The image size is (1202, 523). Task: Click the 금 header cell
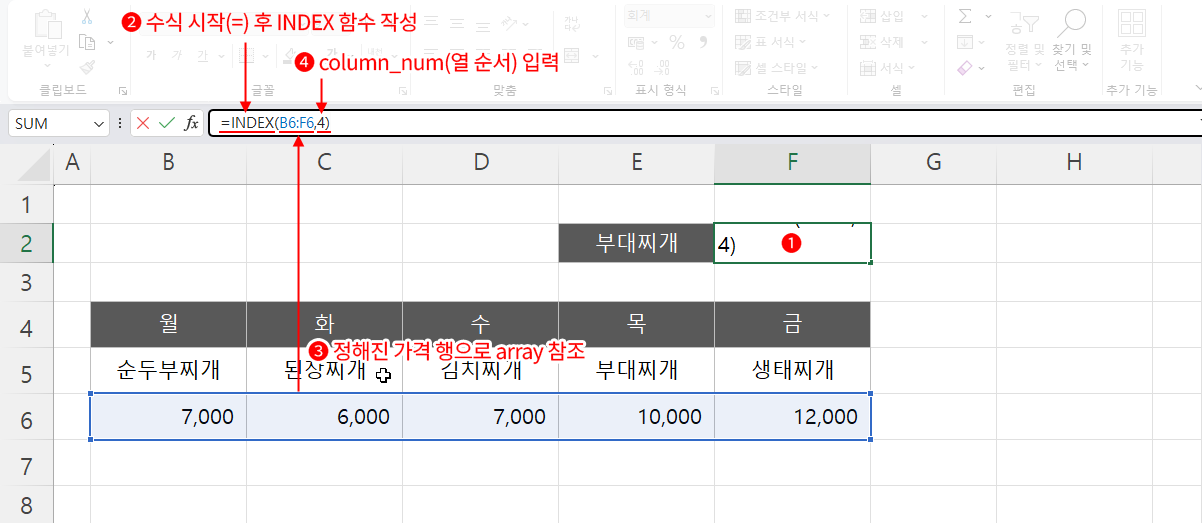(x=793, y=325)
